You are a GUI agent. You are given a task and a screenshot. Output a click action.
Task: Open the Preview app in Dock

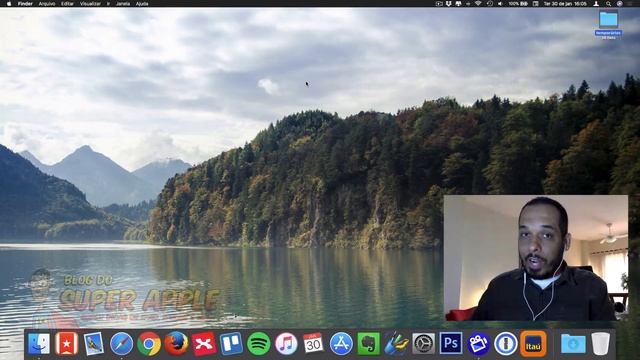94,344
